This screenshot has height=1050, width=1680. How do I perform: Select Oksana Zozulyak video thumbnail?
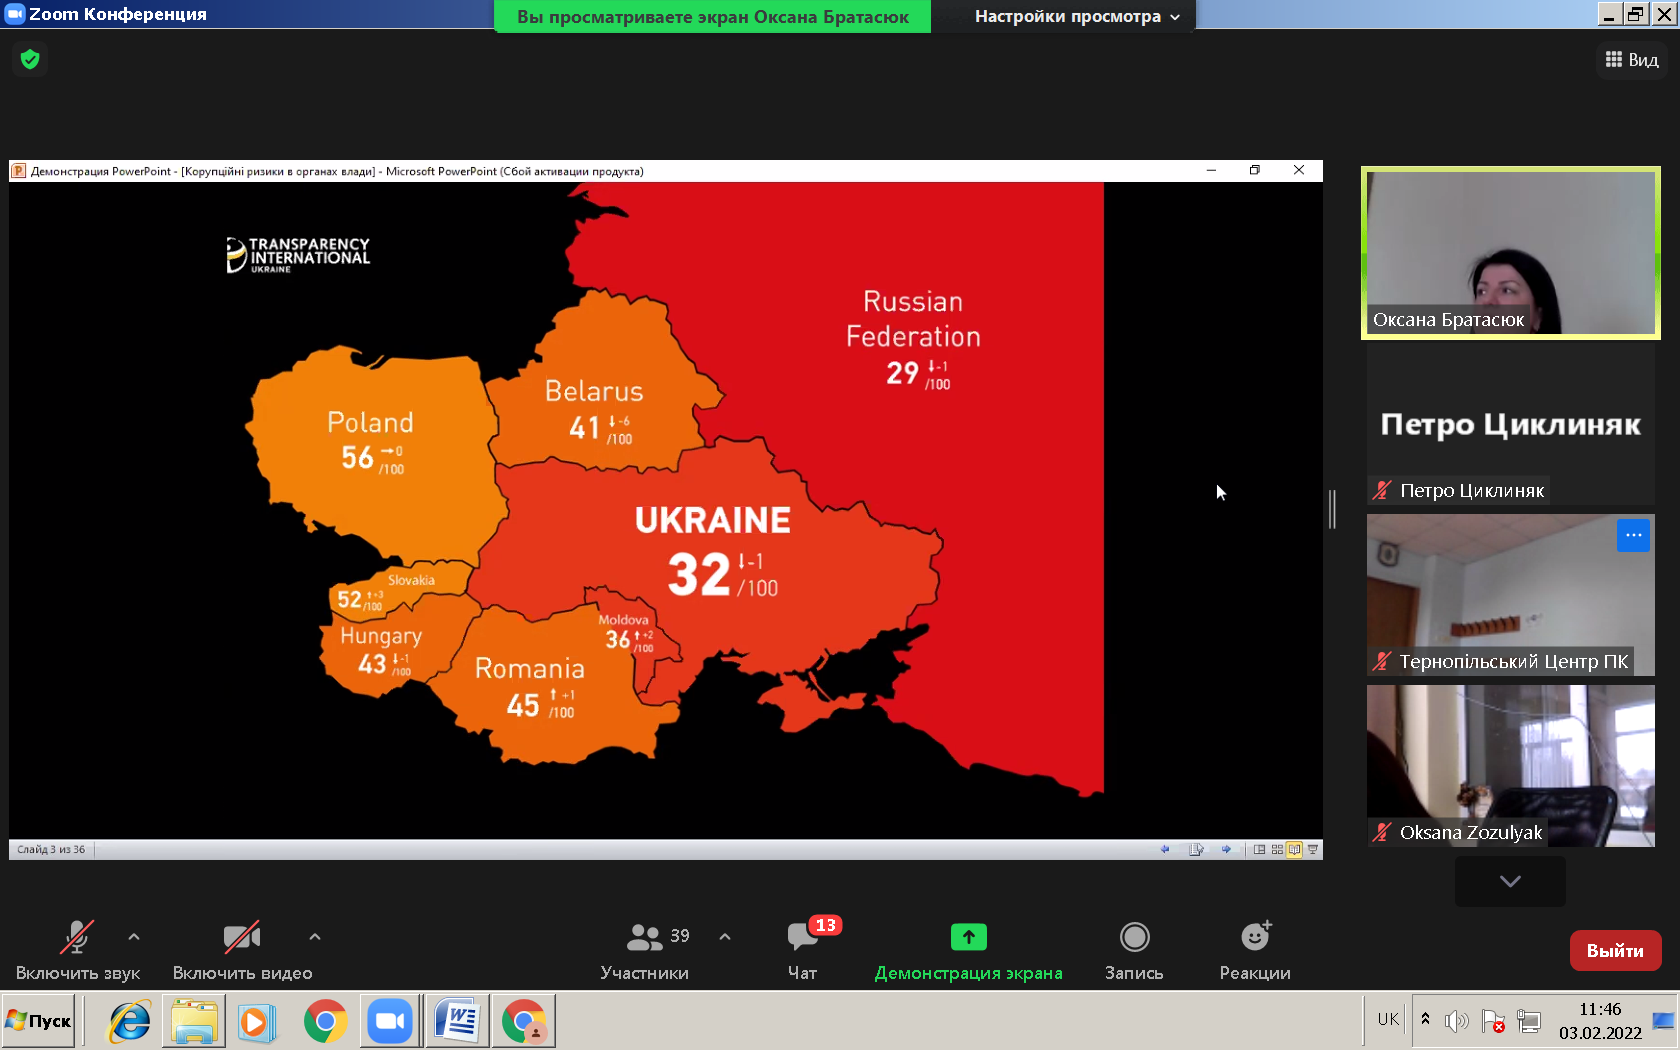(x=1510, y=765)
